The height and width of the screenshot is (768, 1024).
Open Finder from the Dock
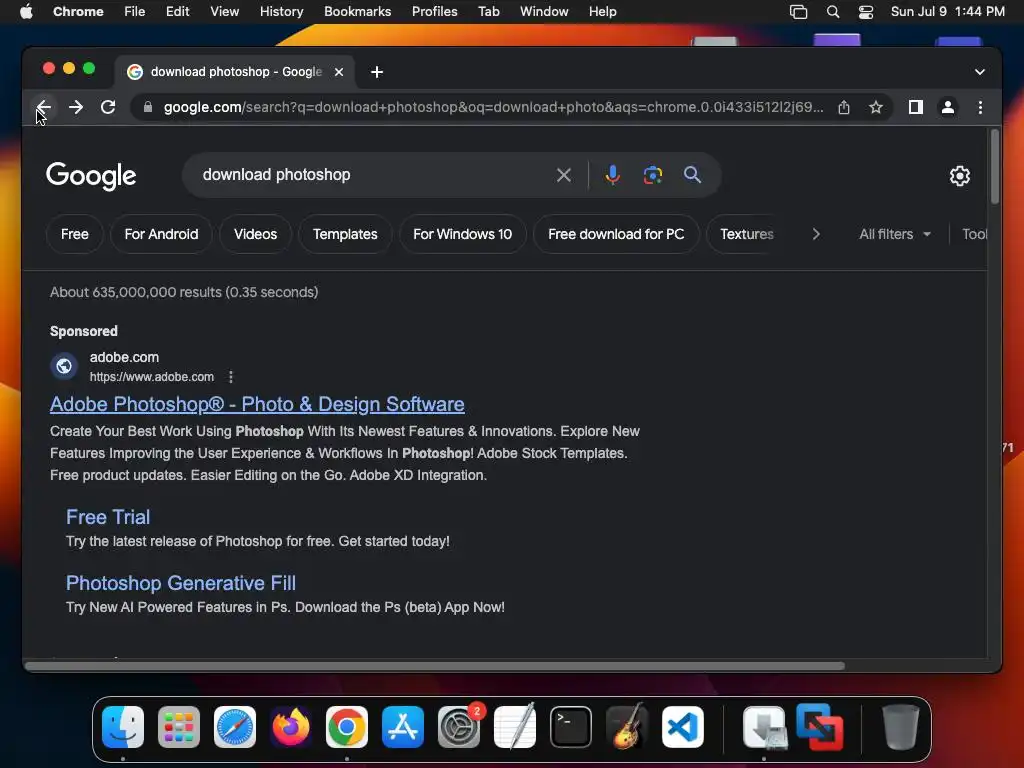point(123,727)
